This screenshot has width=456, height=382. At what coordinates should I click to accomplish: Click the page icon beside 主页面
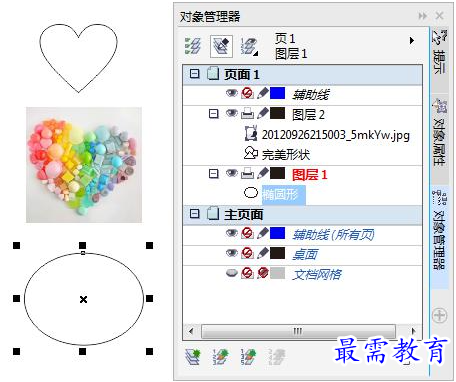click(213, 213)
